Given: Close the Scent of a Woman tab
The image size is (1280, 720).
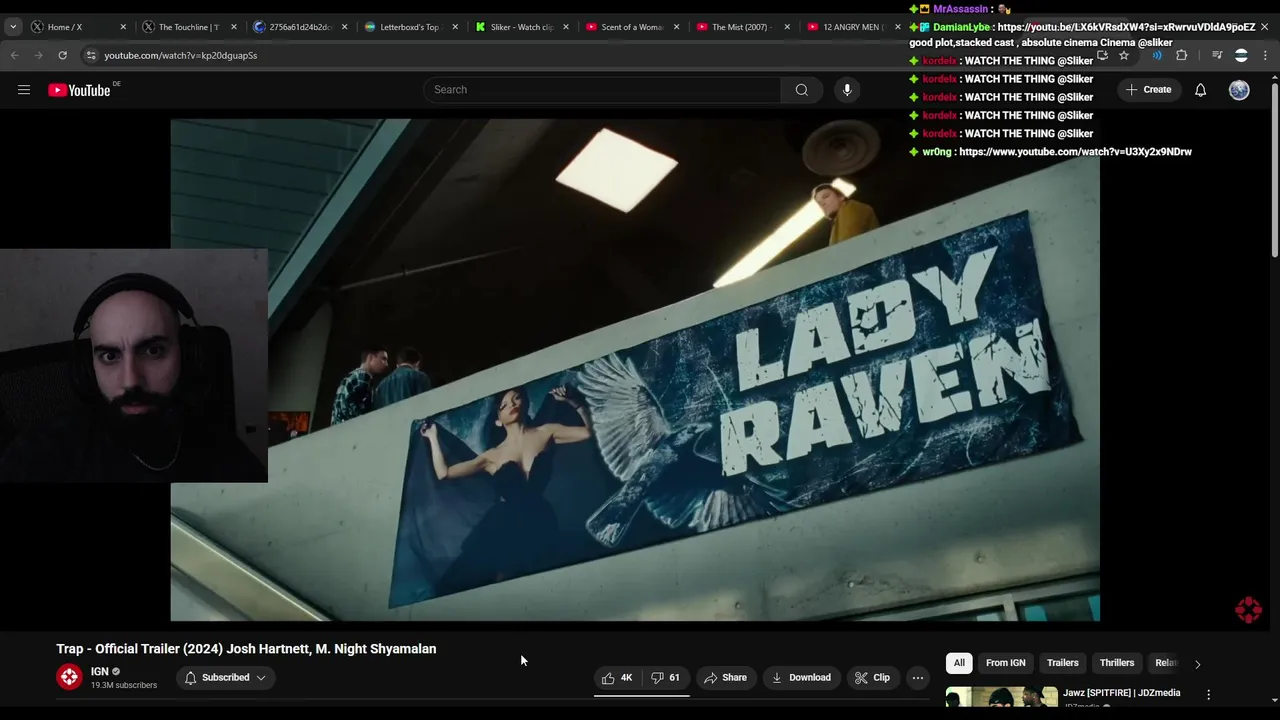Looking at the screenshot, I should click(677, 27).
